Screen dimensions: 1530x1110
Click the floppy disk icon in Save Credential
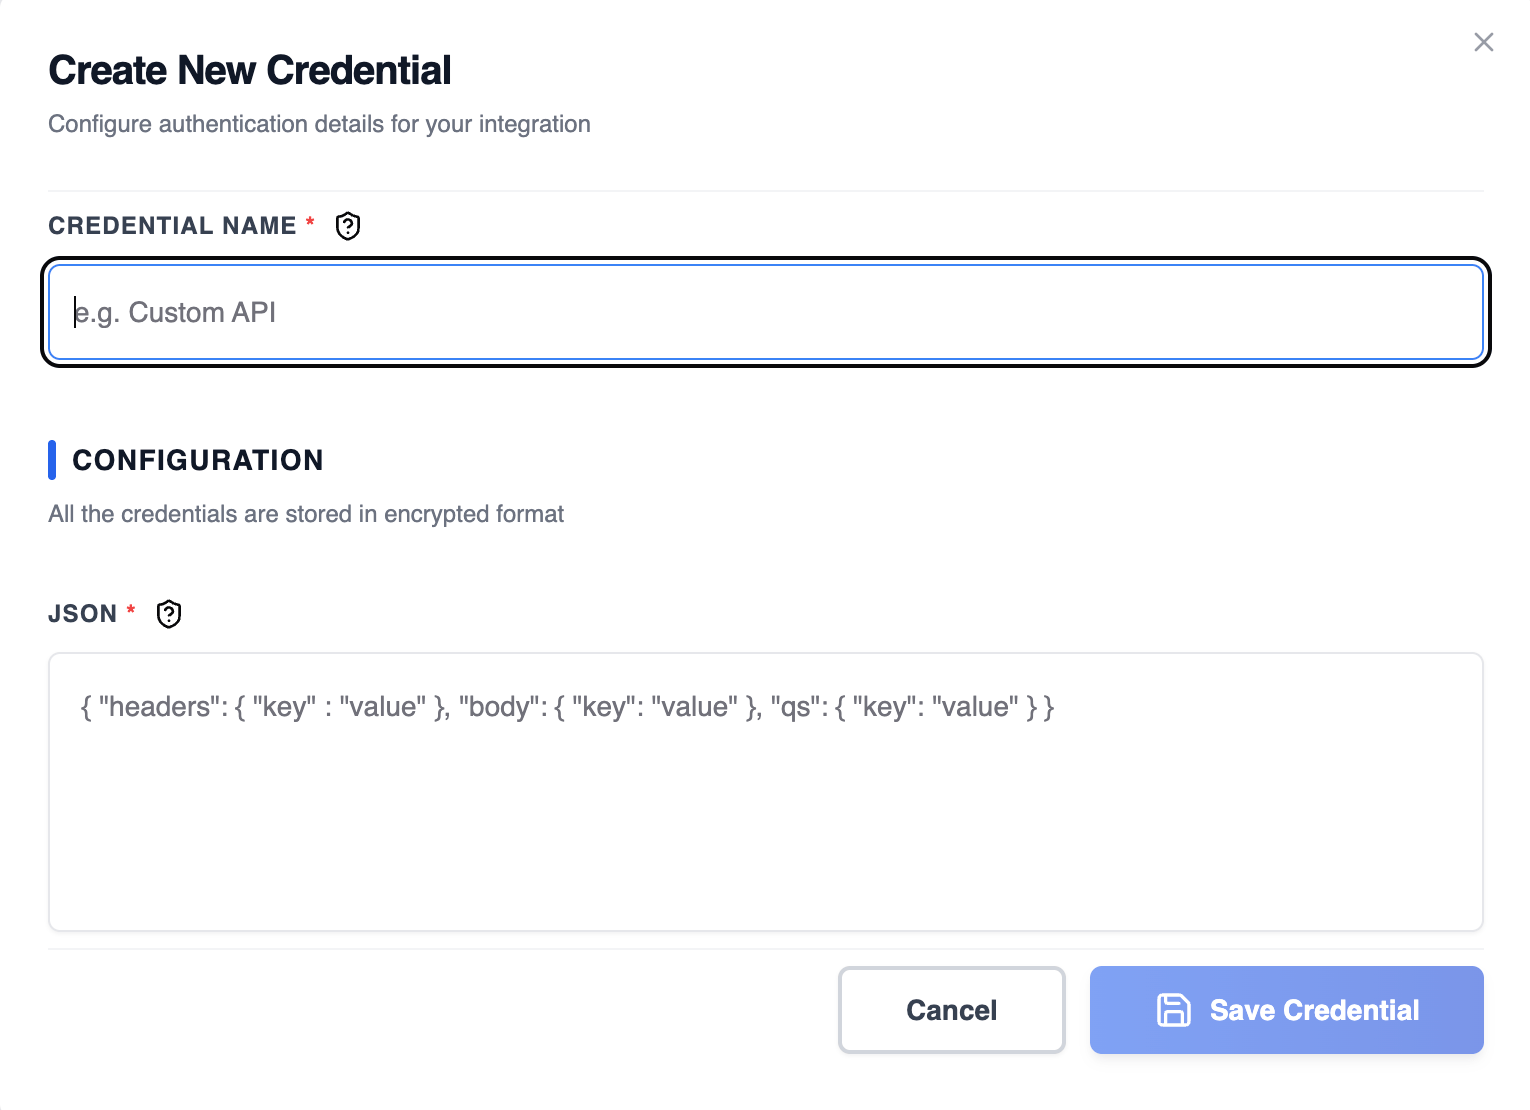pos(1173,1010)
